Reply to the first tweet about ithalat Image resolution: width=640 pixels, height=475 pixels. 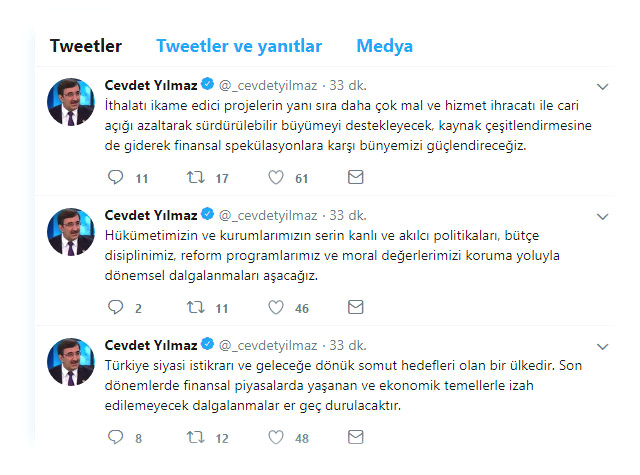pyautogui.click(x=115, y=178)
